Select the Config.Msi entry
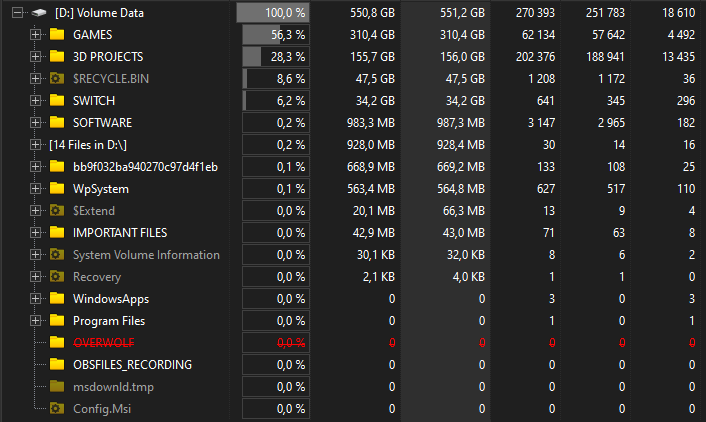The image size is (706, 422). (x=102, y=409)
